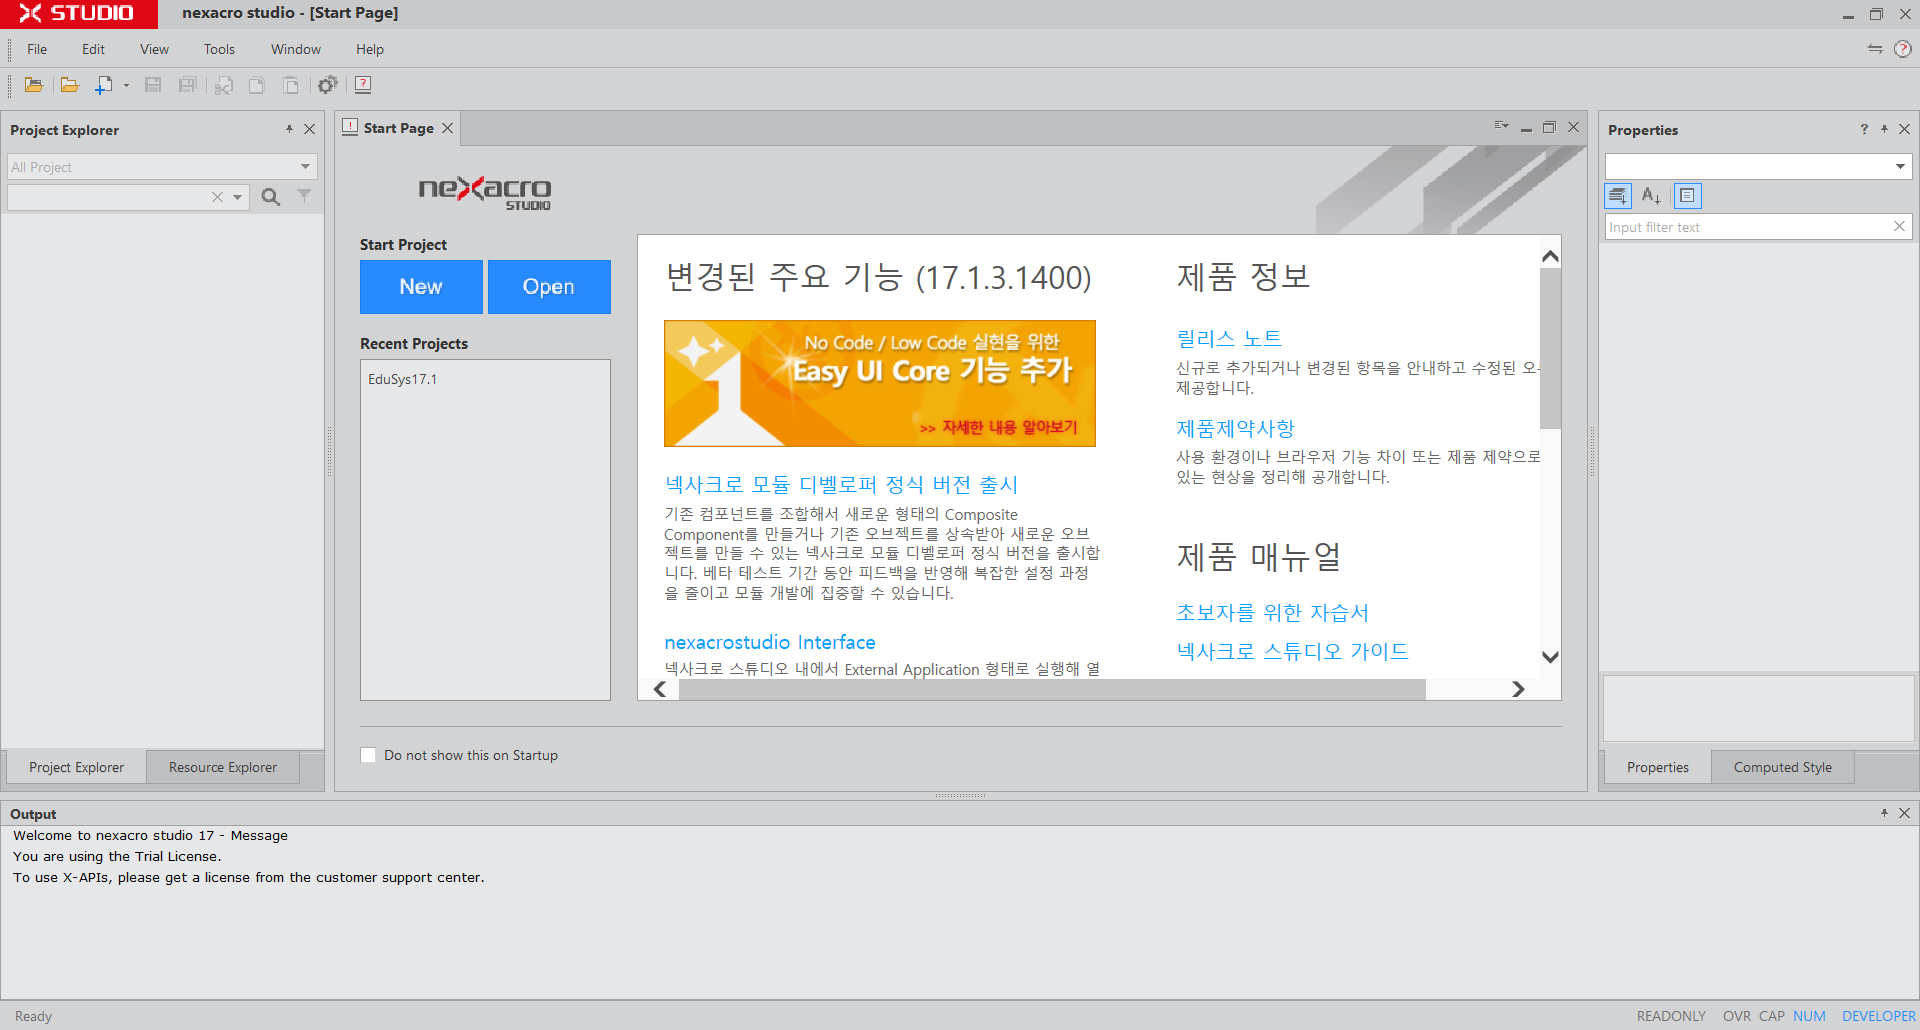This screenshot has height=1030, width=1920.
Task: Click the Save All toolbar icon
Action: point(187,85)
